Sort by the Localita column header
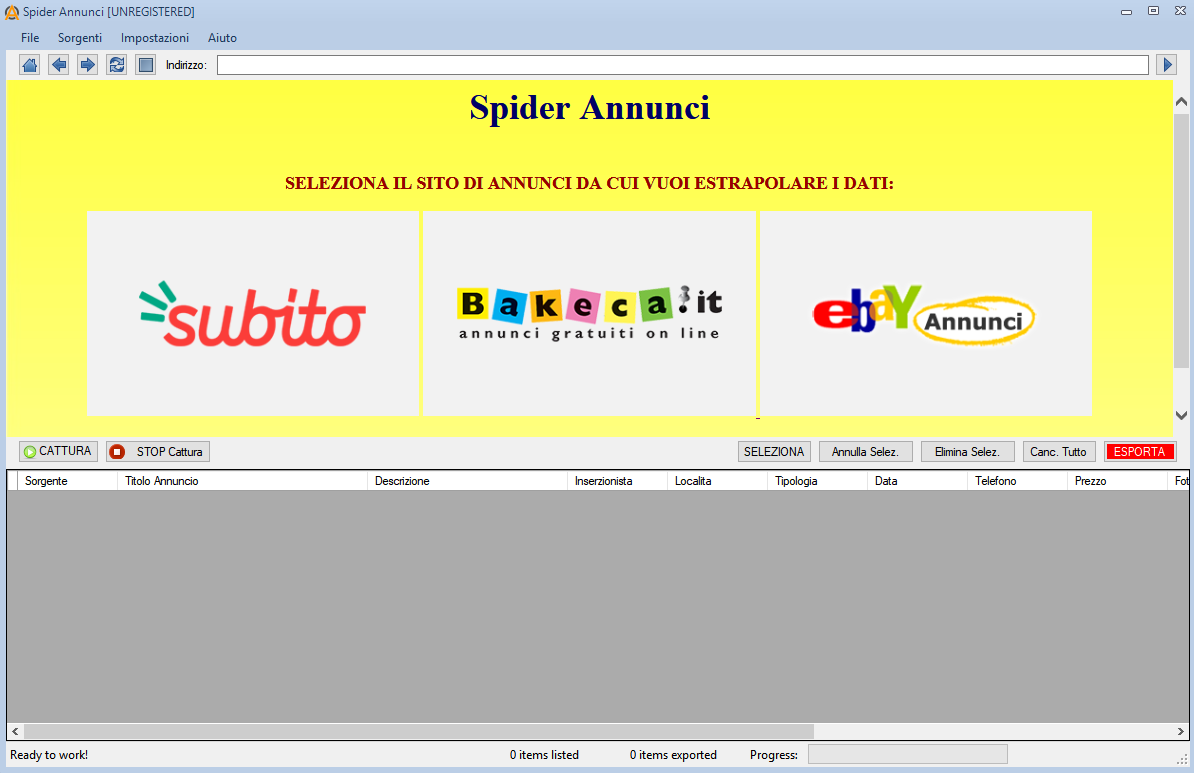Image resolution: width=1194 pixels, height=773 pixels. click(x=717, y=481)
